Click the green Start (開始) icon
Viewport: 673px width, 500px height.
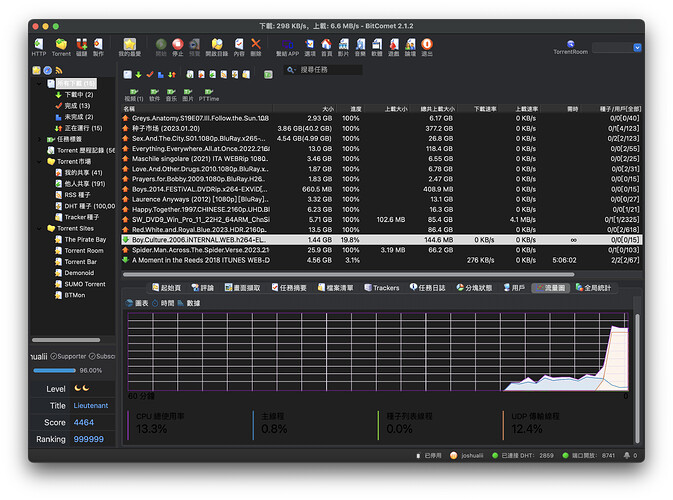tap(161, 47)
